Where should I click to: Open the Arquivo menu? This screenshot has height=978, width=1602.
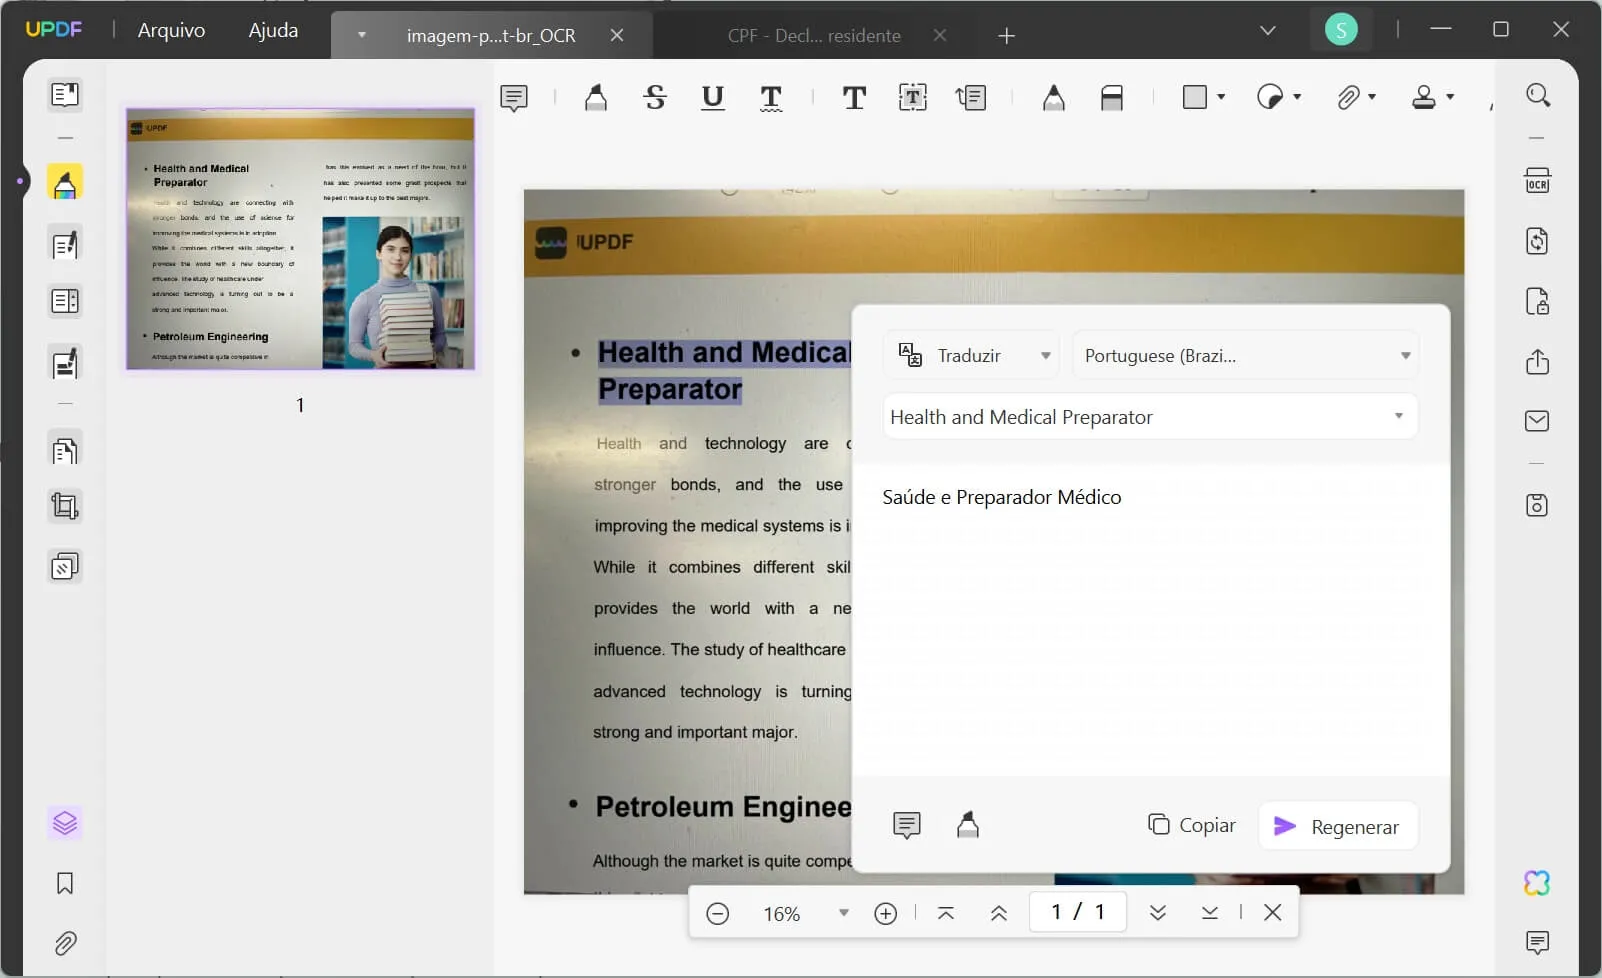click(171, 31)
